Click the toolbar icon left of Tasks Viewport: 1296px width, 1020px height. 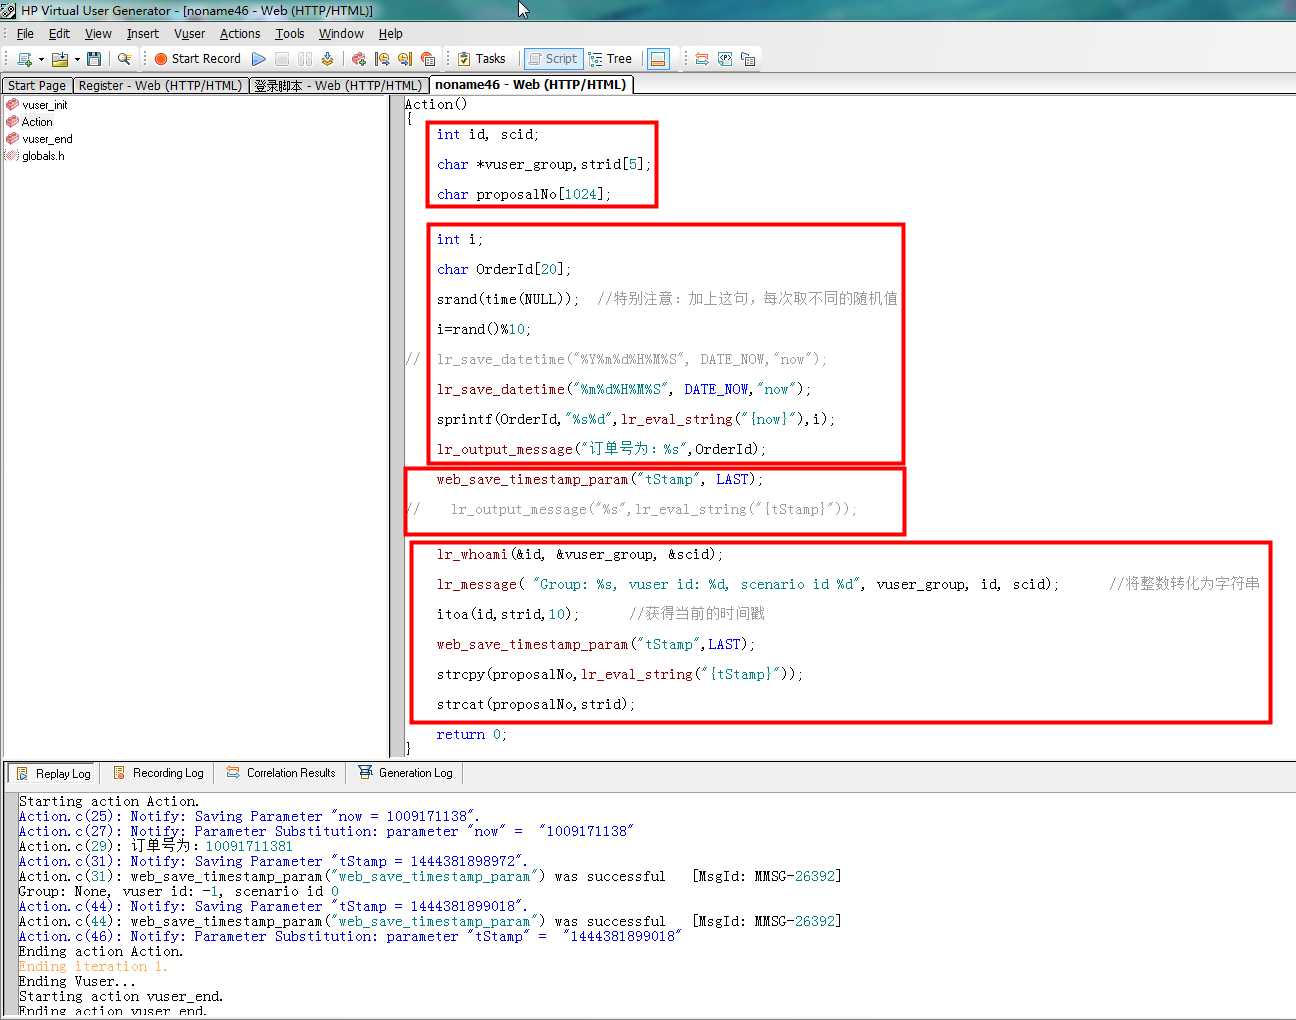tap(428, 59)
